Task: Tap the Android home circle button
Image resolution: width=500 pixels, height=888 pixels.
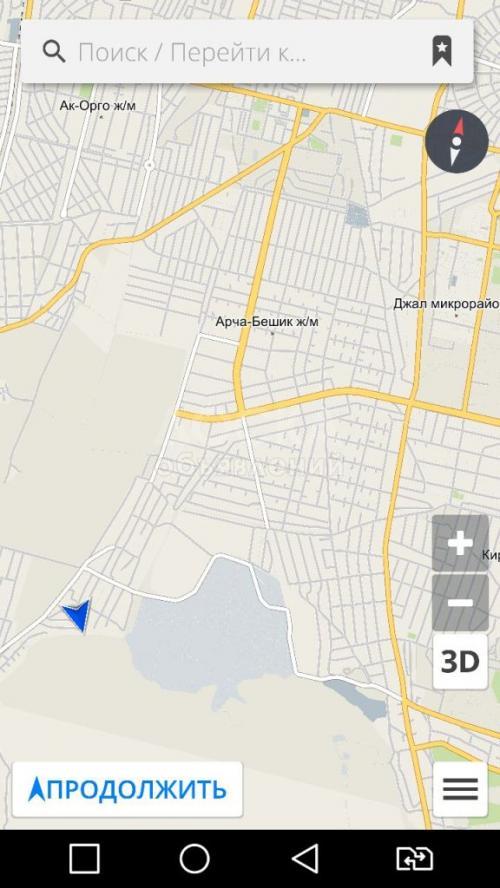Action: (194, 859)
